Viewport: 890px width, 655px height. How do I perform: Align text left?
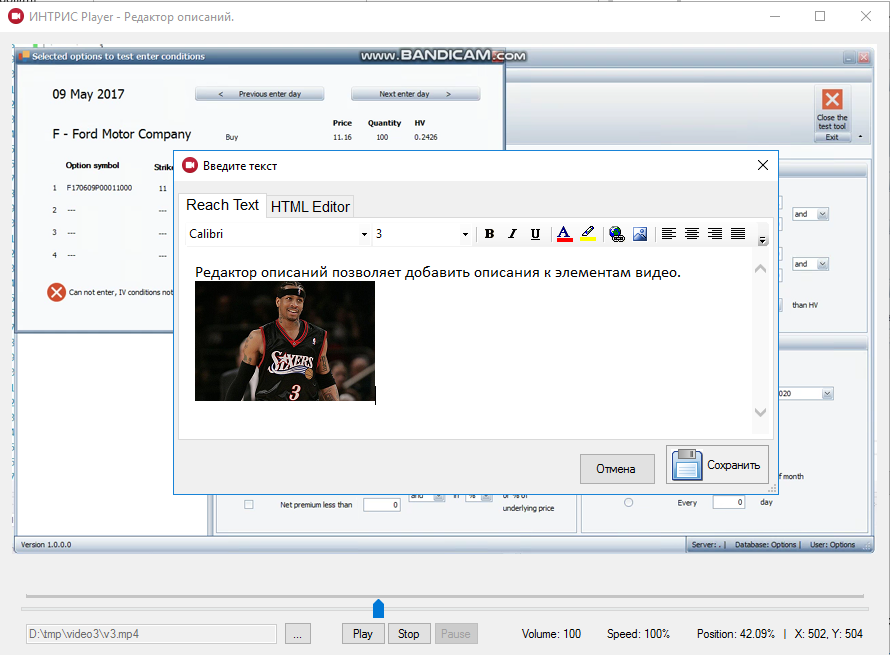click(x=669, y=234)
